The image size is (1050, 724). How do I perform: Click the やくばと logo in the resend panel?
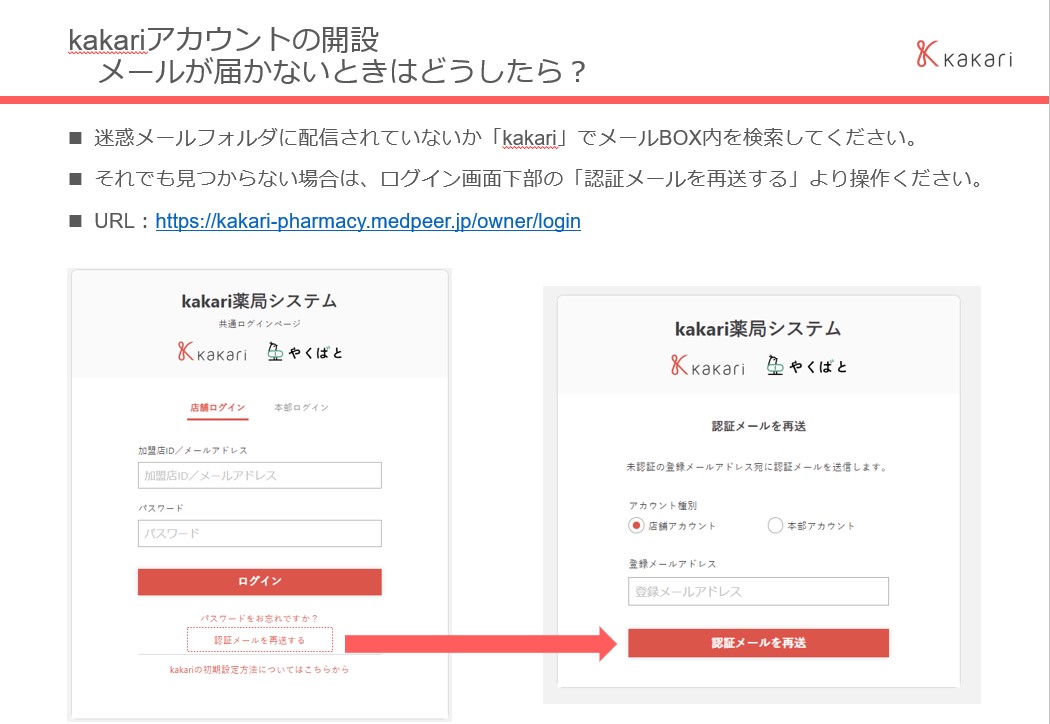807,366
